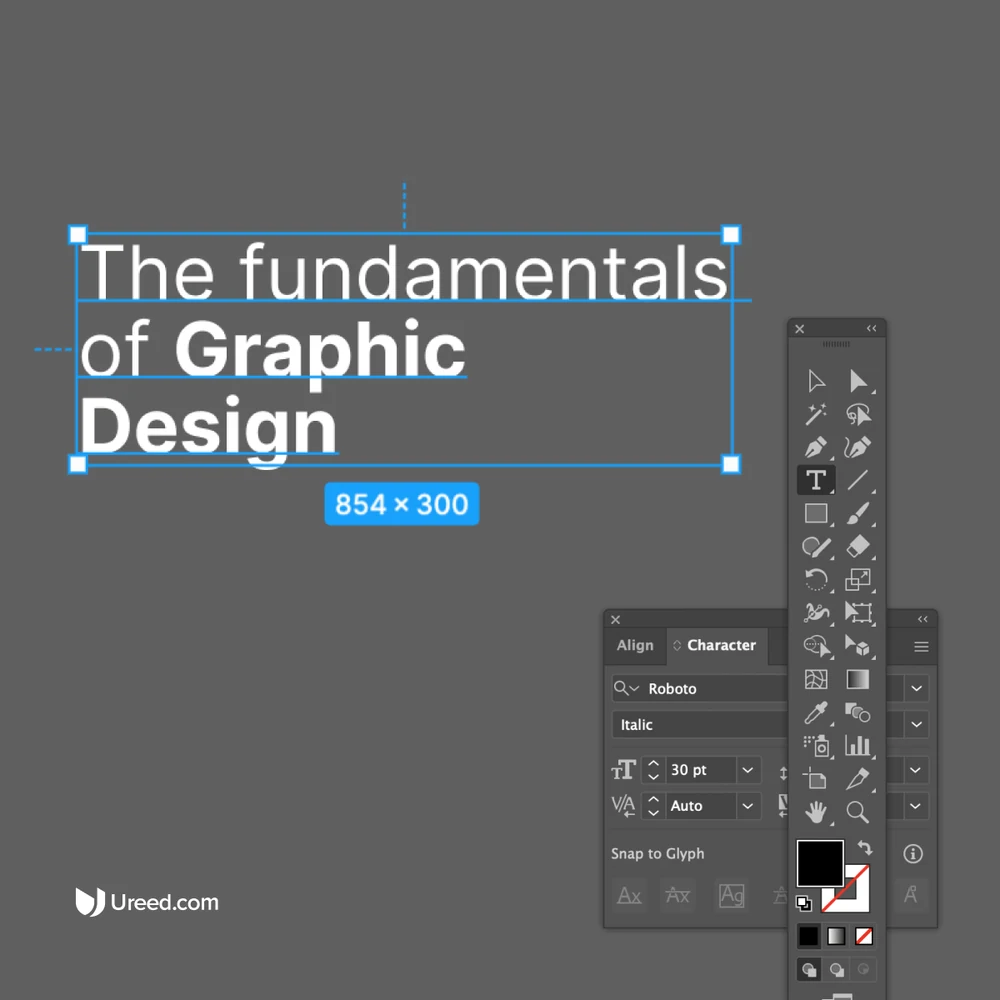Click the Italic font style field
Image resolution: width=1000 pixels, height=1000 pixels.
(700, 724)
